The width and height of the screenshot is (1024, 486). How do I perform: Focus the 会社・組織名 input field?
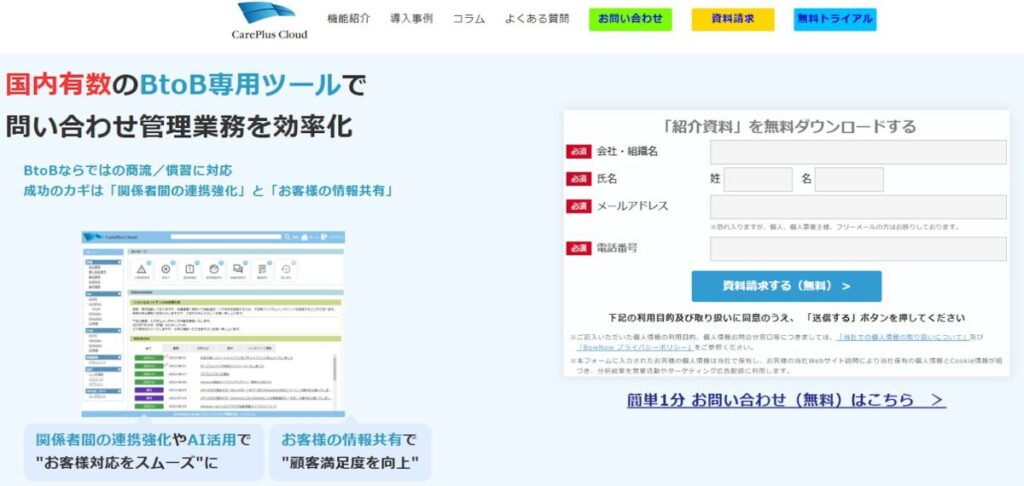click(857, 152)
